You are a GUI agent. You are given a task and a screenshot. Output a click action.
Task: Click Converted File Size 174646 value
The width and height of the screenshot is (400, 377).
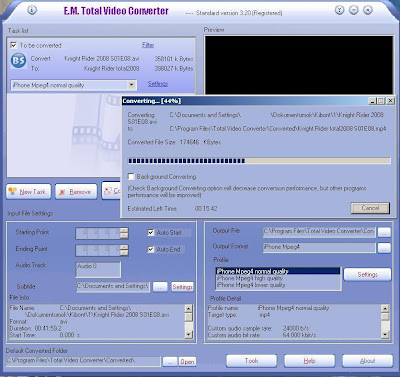[189, 142]
